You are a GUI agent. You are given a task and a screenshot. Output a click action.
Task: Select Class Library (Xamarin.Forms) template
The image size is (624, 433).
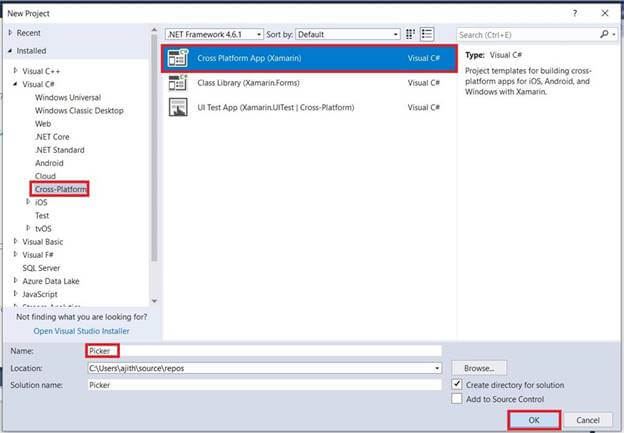(309, 83)
